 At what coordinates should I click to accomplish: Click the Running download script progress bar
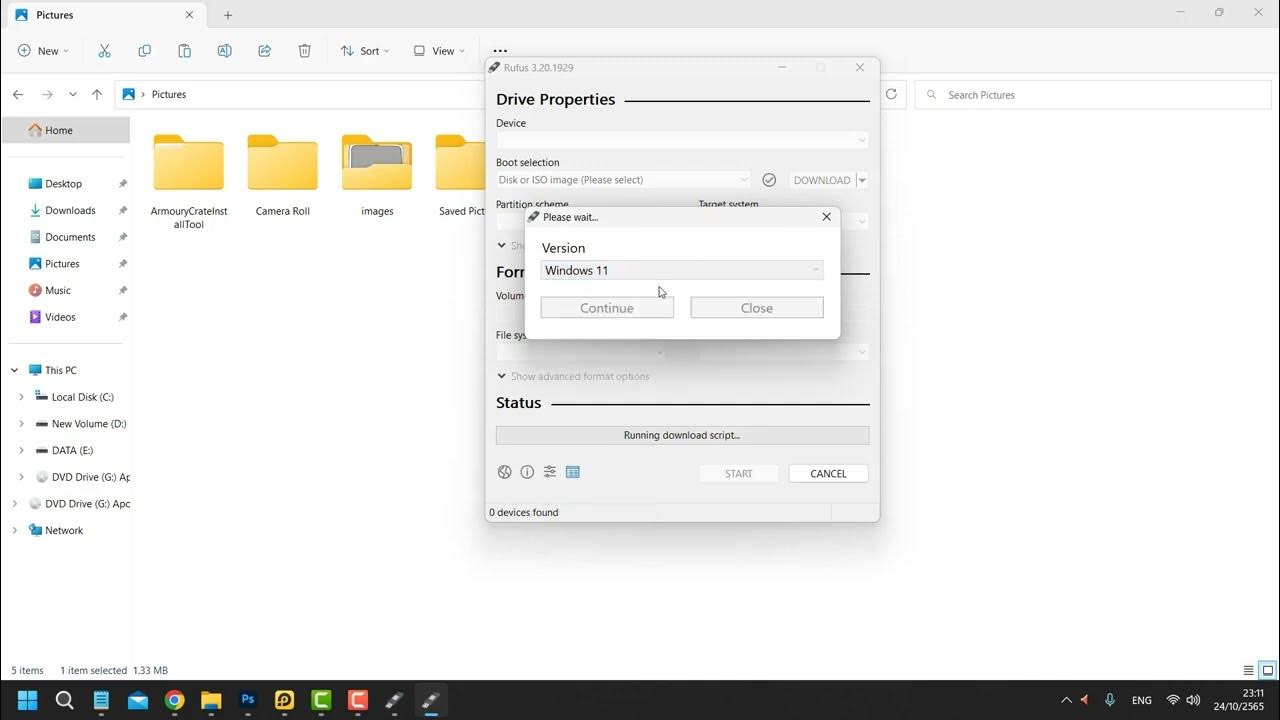[x=682, y=435]
